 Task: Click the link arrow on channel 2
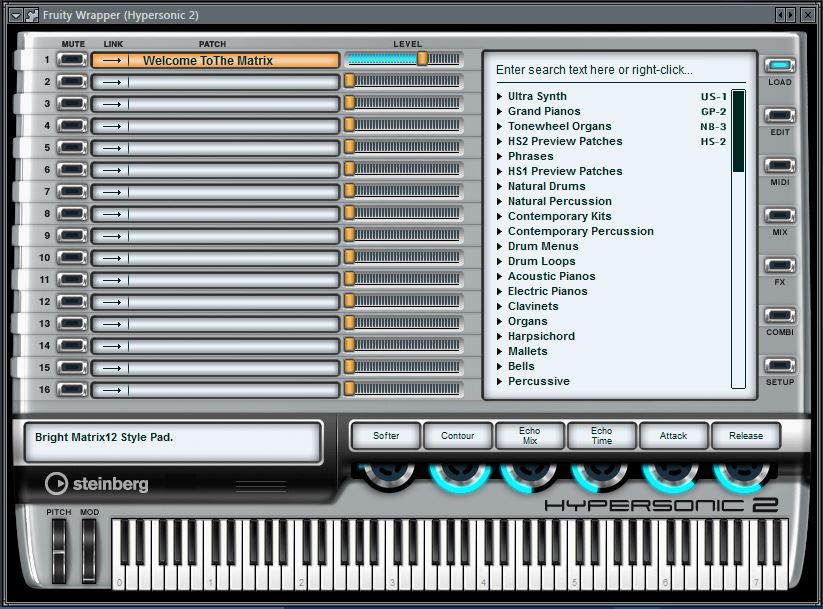[x=111, y=82]
